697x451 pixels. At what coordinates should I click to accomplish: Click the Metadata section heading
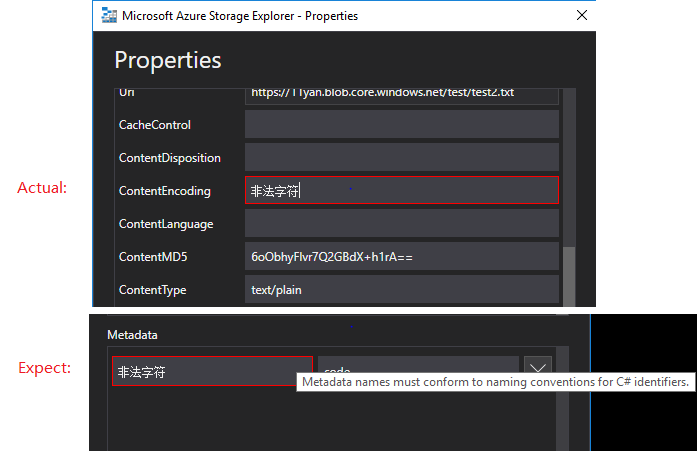click(x=132, y=335)
